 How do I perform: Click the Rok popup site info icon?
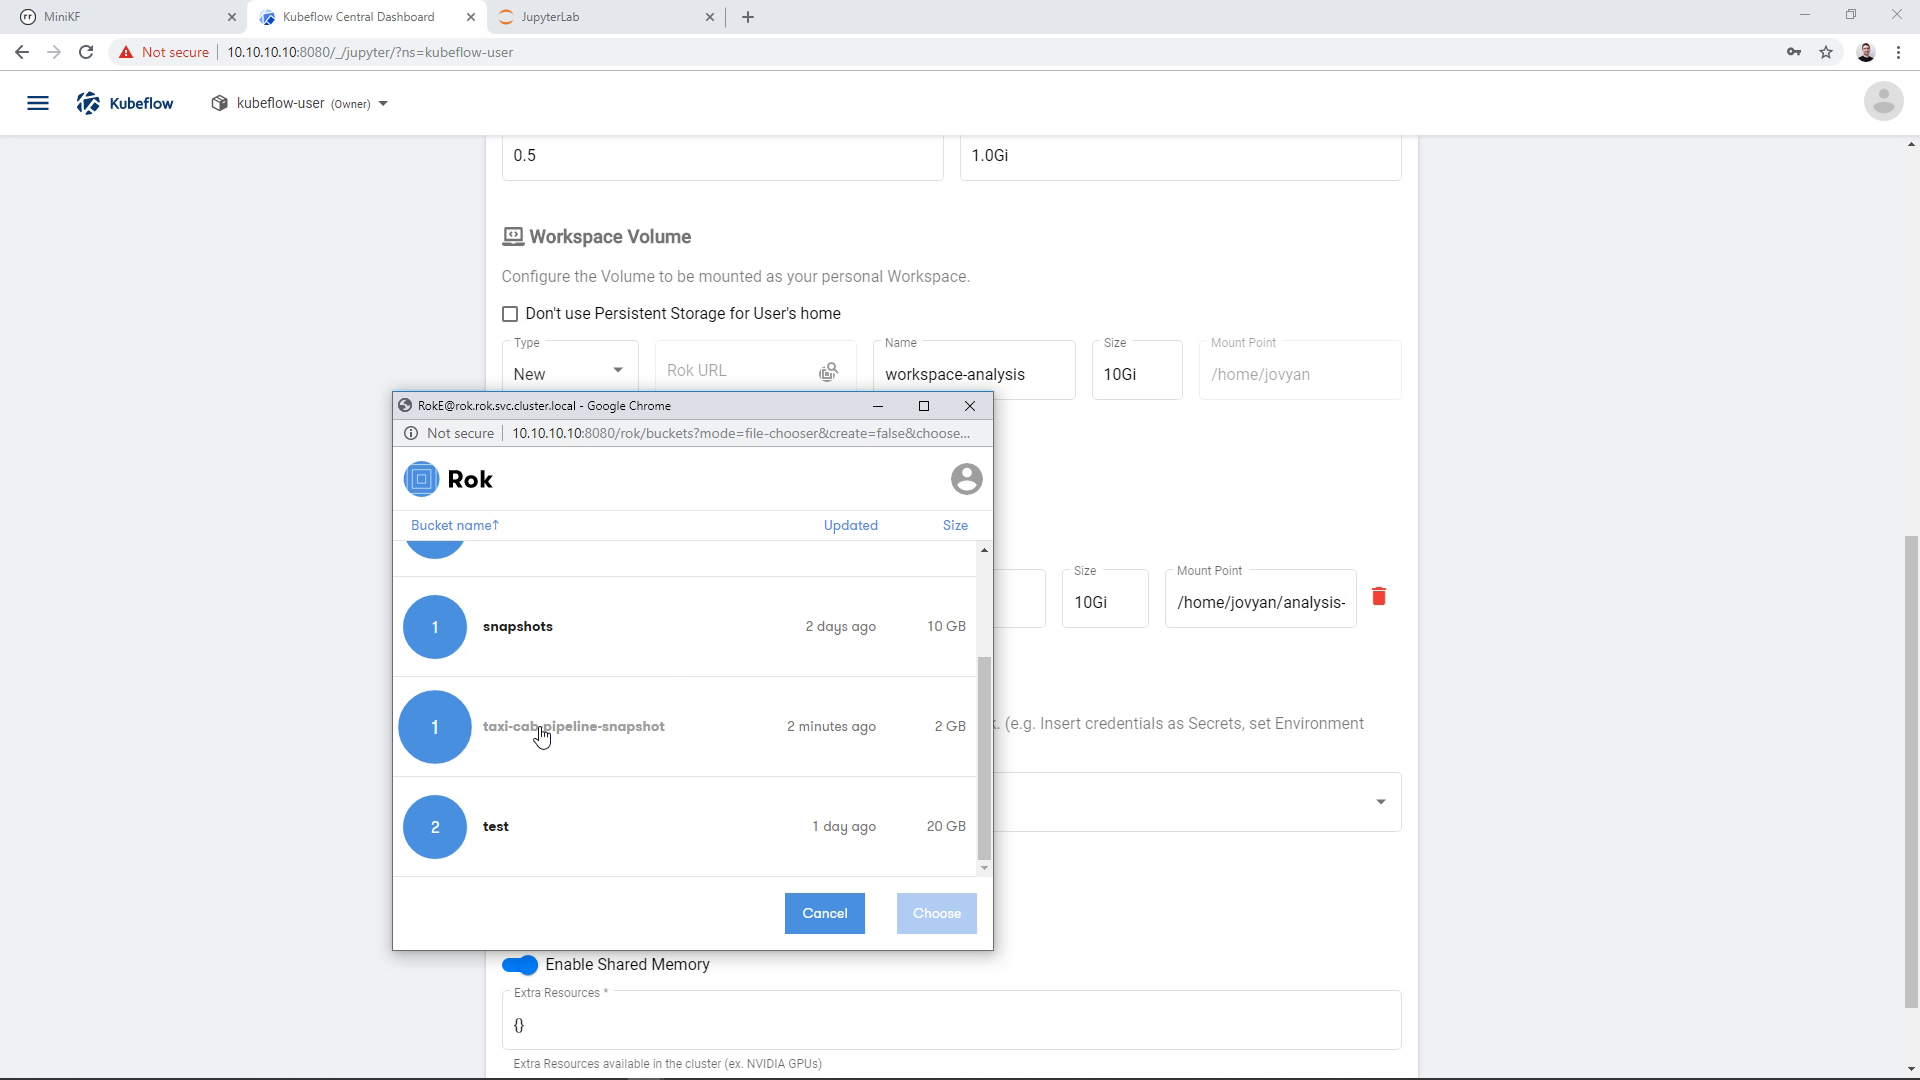(x=411, y=433)
